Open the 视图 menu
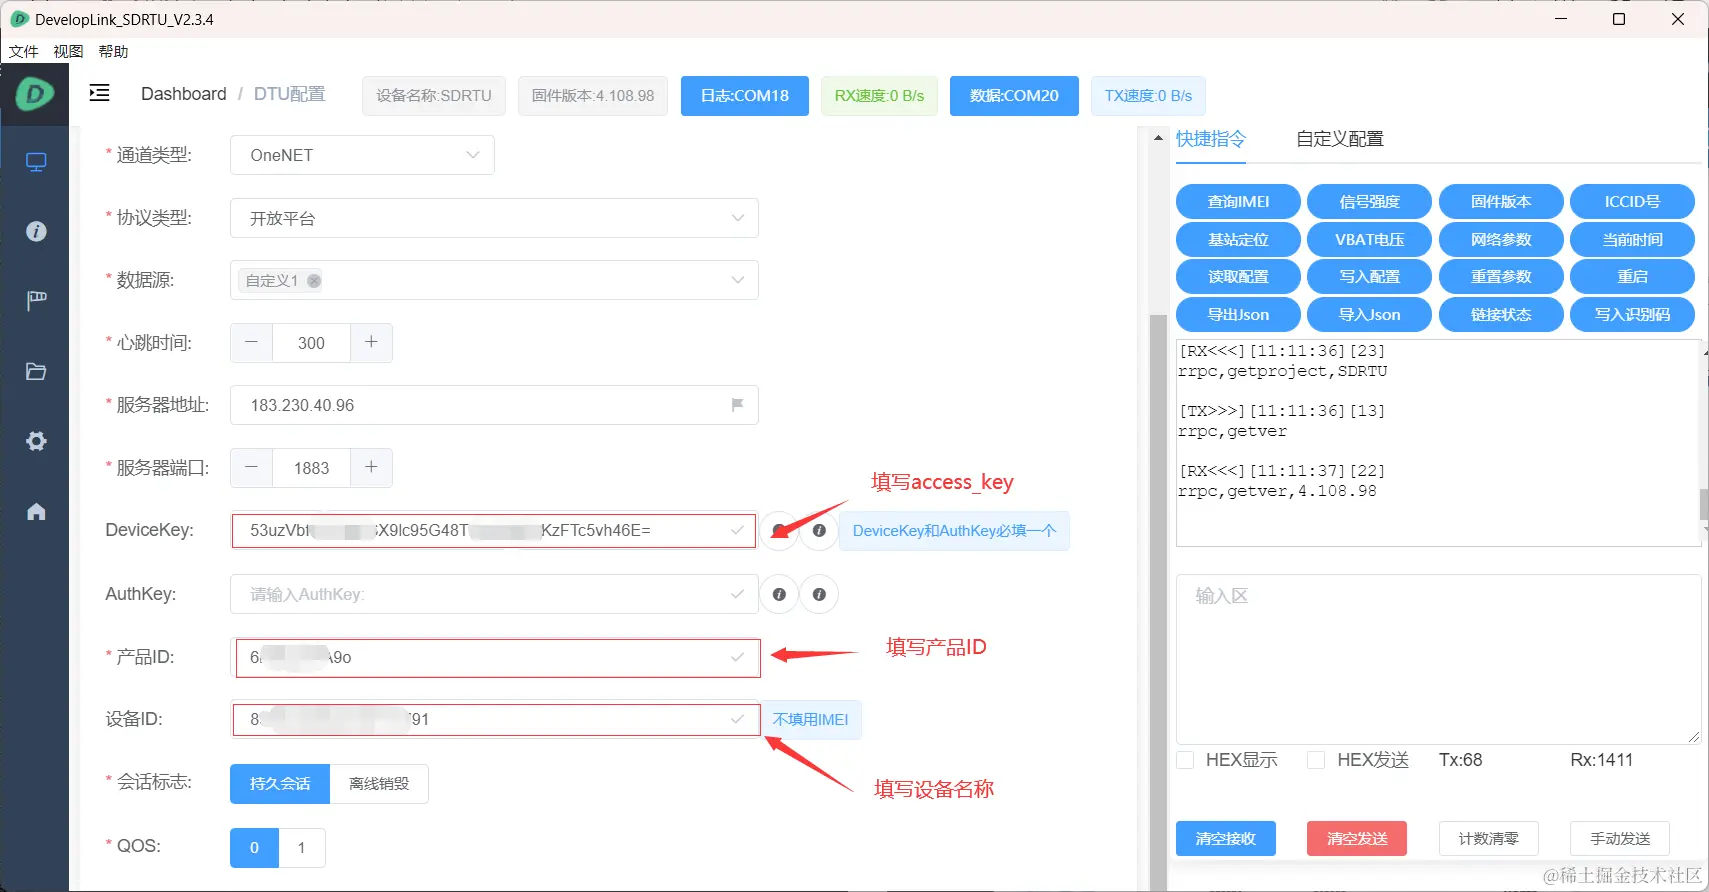 tap(68, 51)
